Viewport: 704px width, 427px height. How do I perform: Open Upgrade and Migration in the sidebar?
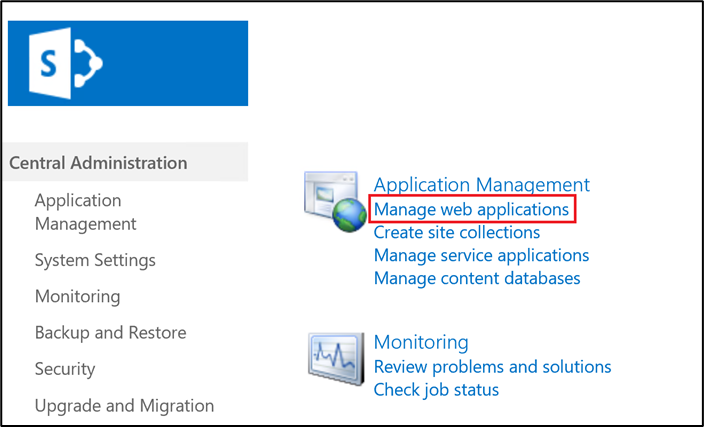coord(124,406)
